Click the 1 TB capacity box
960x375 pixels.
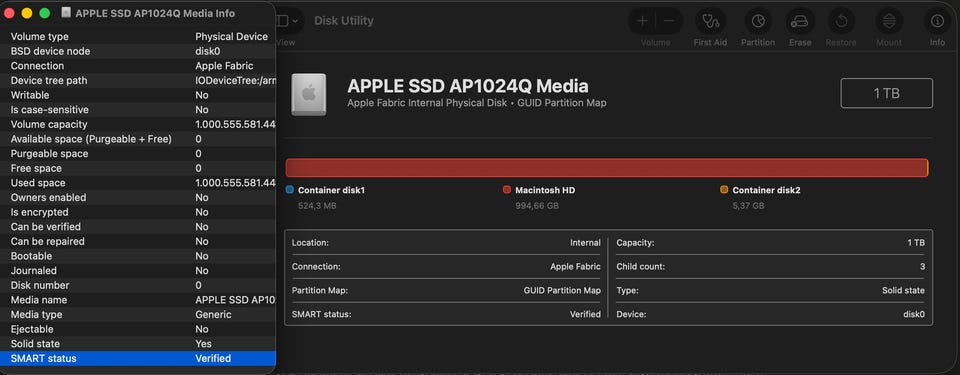click(x=887, y=93)
